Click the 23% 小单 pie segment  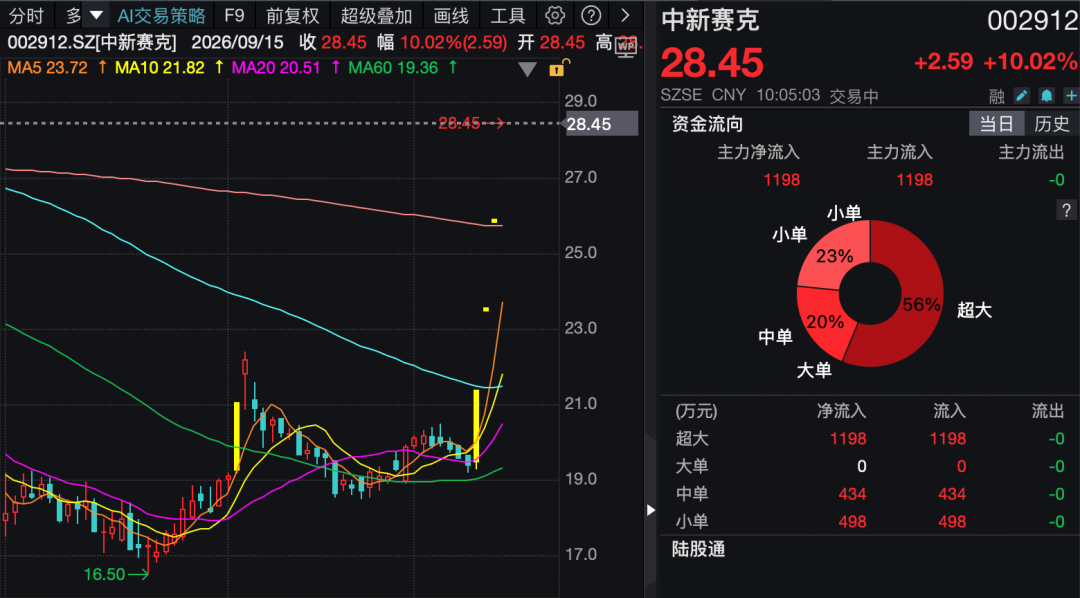(833, 256)
